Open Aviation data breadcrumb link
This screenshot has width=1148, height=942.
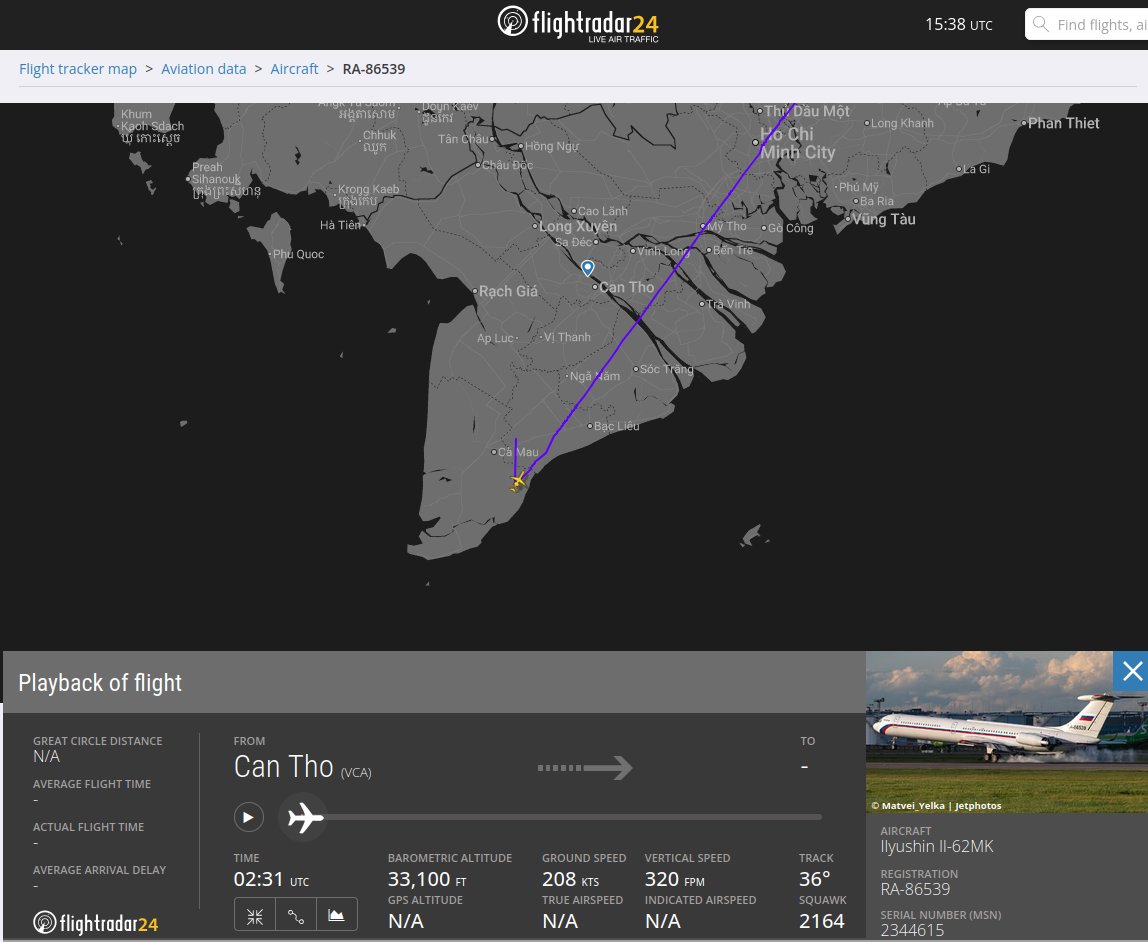204,69
